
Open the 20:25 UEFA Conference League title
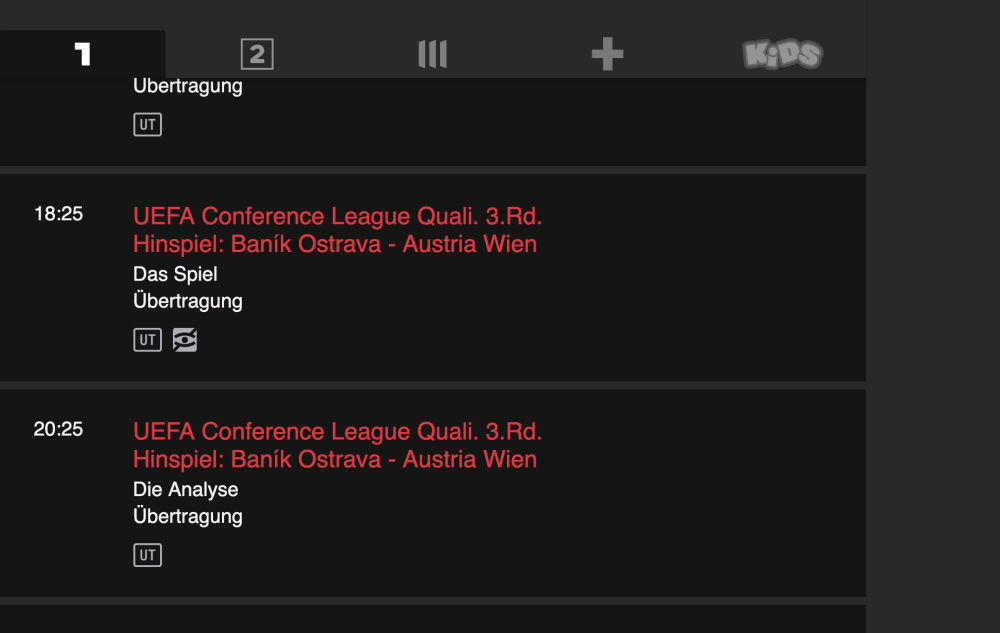coord(337,432)
